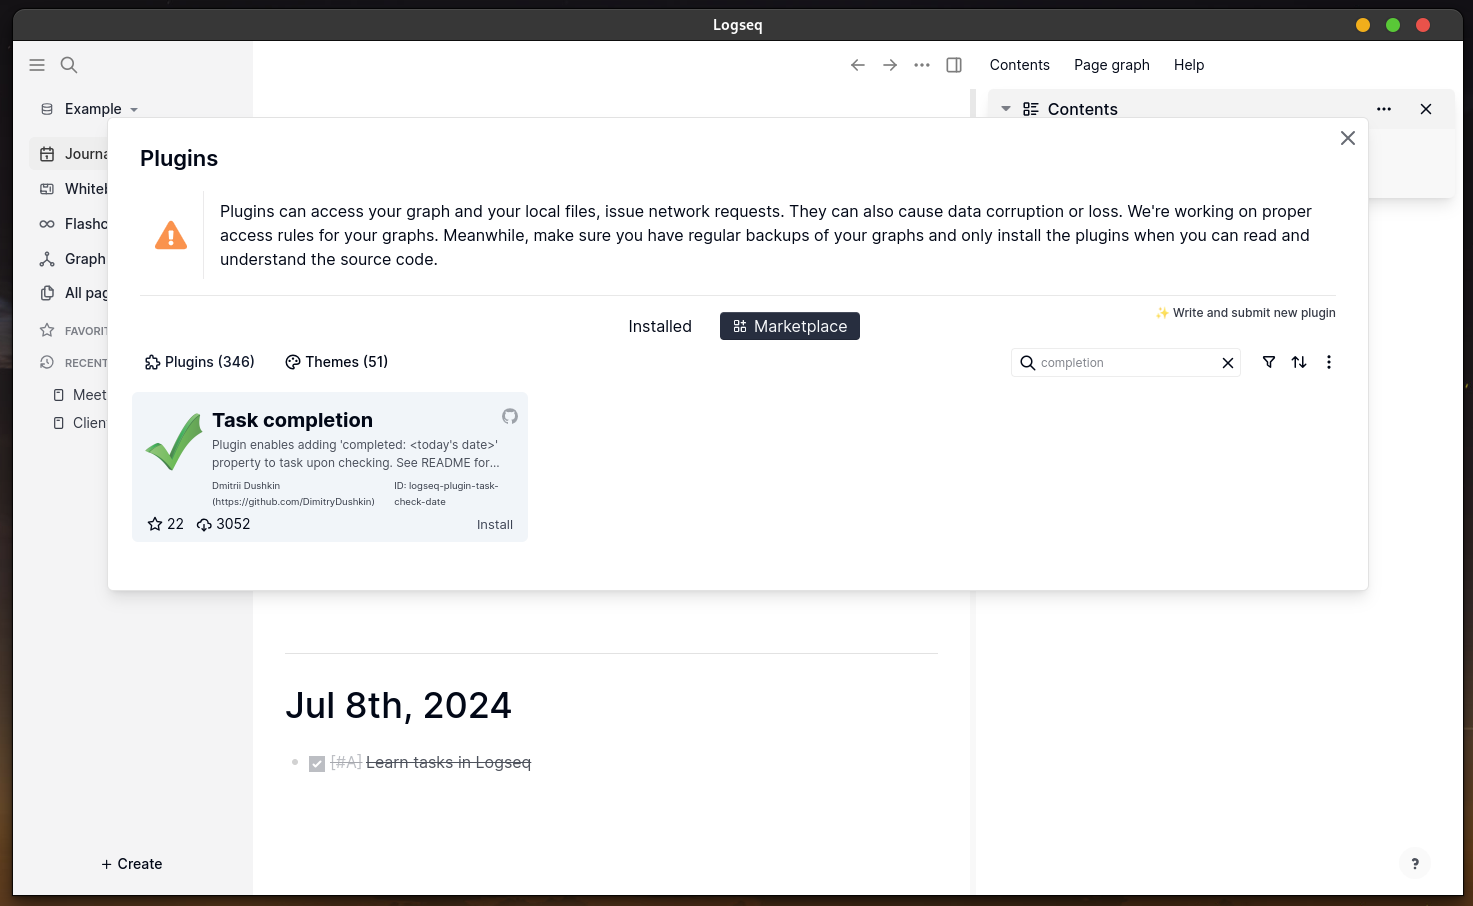Toggle the left sidebar hamburger menu
This screenshot has width=1473, height=906.
pos(37,65)
